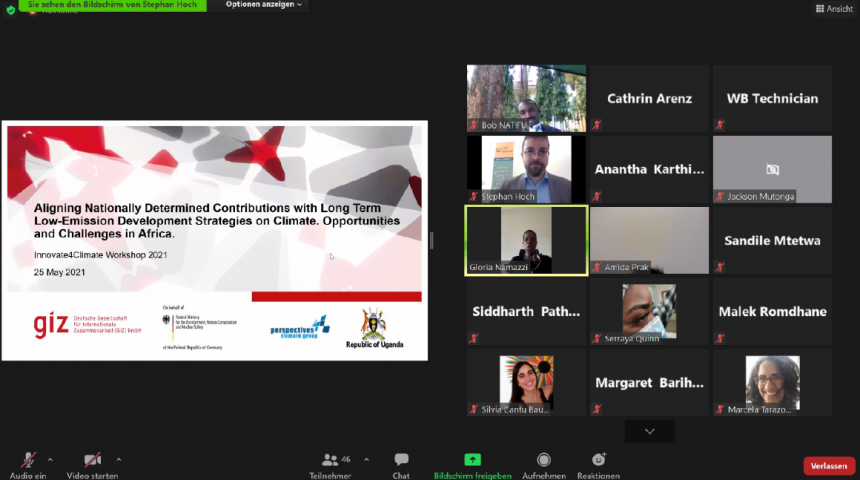Screen dimensions: 860x480
Task: Start recording with Aufnehmen
Action: click(543, 464)
